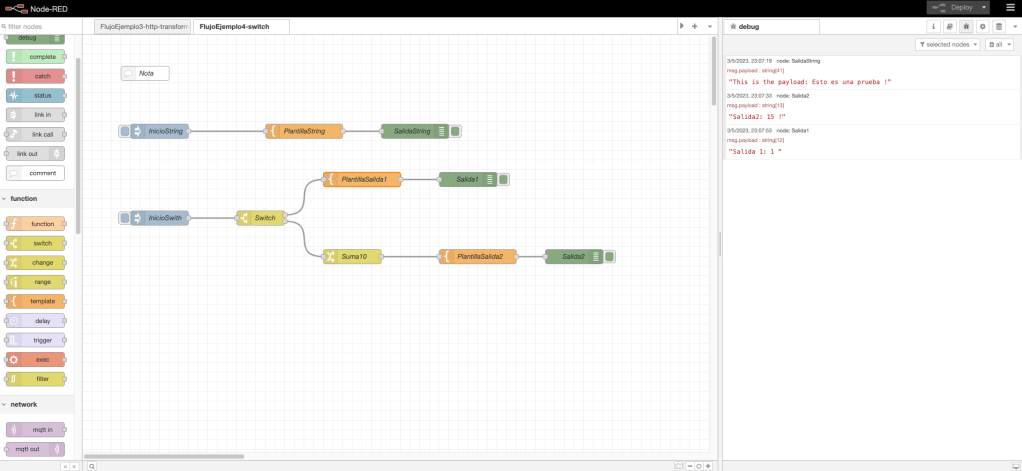This screenshot has width=1022, height=471.
Task: Switch to FlujoEjemplo3-http-transform tab
Action: pos(143,26)
